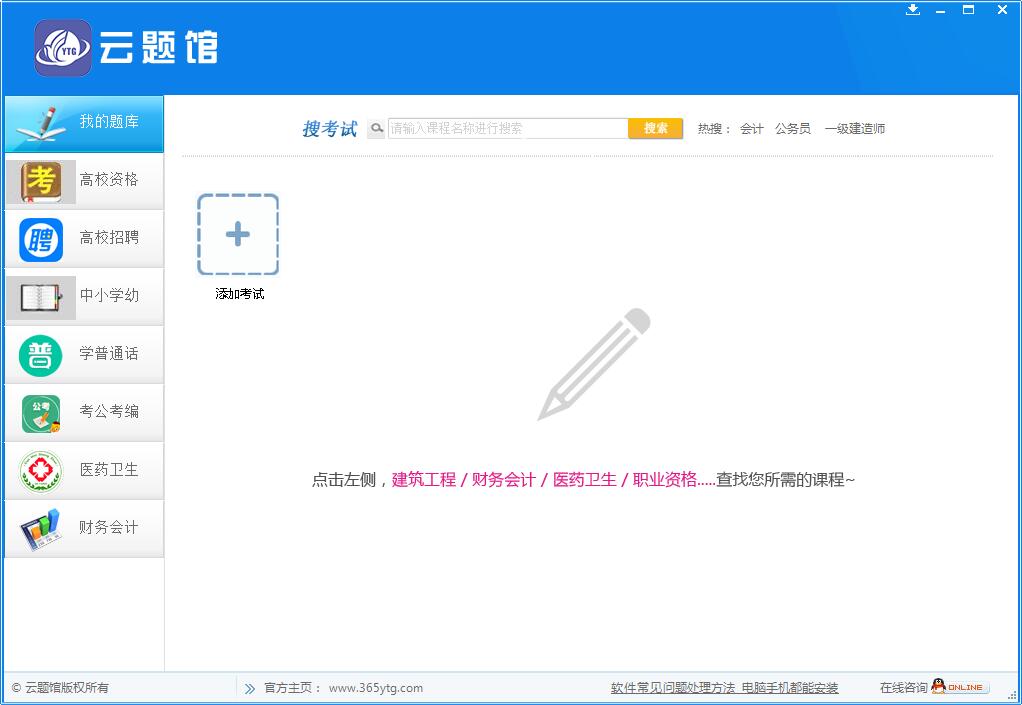Click the download icon in the title bar
The height and width of the screenshot is (705, 1022).
point(911,10)
